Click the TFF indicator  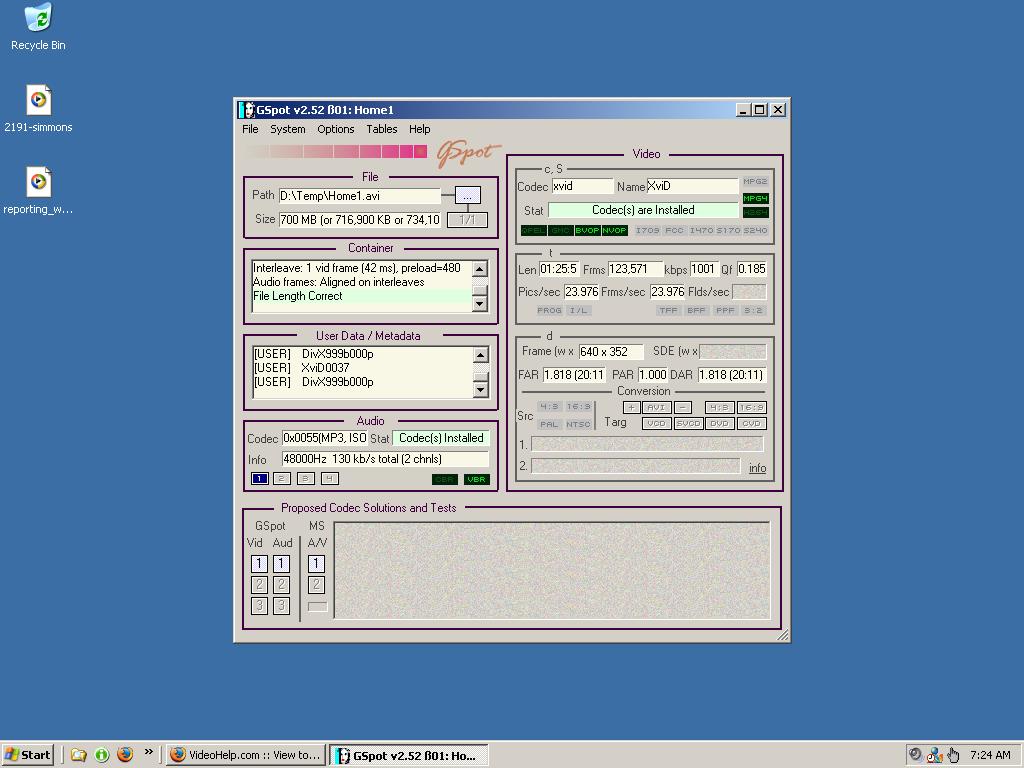pos(668,310)
